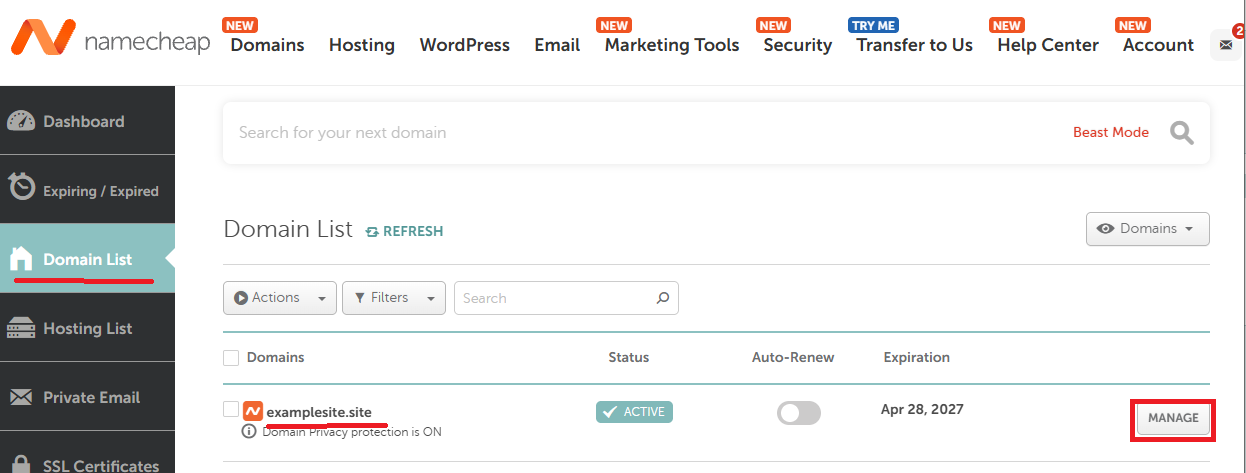Open the WordPress menu
Image resolution: width=1246 pixels, height=473 pixels.
(x=464, y=45)
